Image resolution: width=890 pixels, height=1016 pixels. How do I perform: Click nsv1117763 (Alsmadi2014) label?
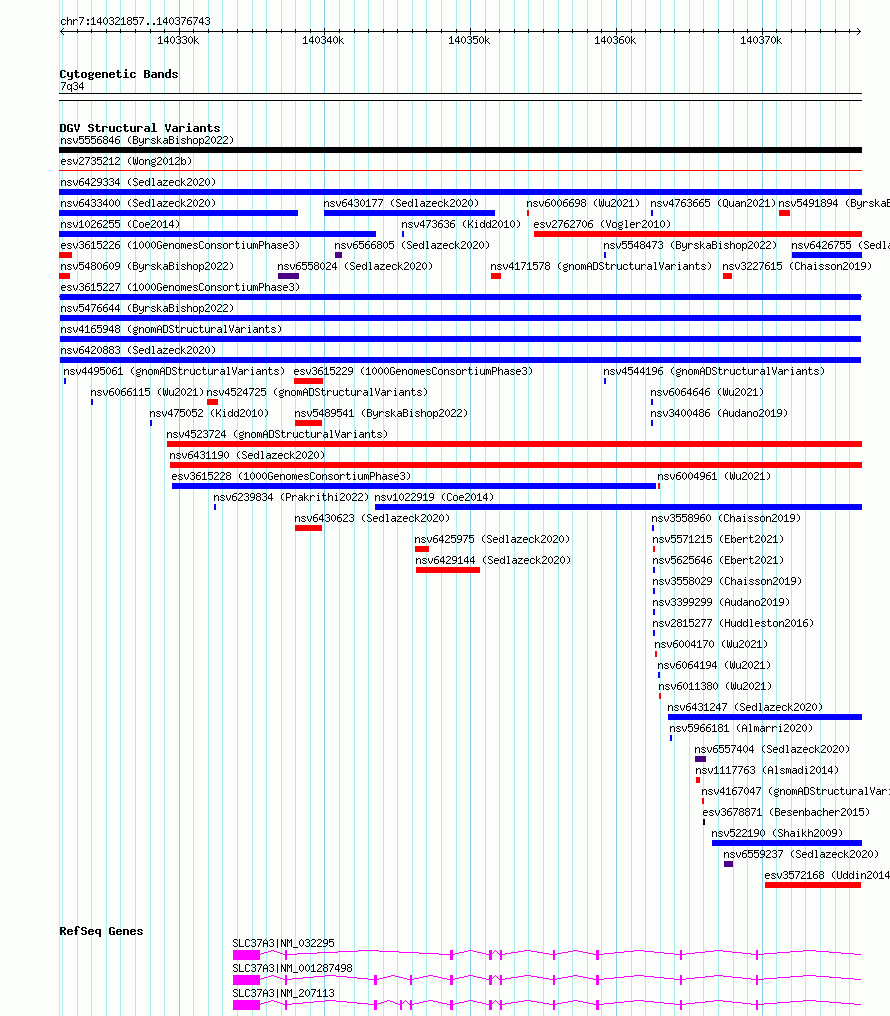767,770
